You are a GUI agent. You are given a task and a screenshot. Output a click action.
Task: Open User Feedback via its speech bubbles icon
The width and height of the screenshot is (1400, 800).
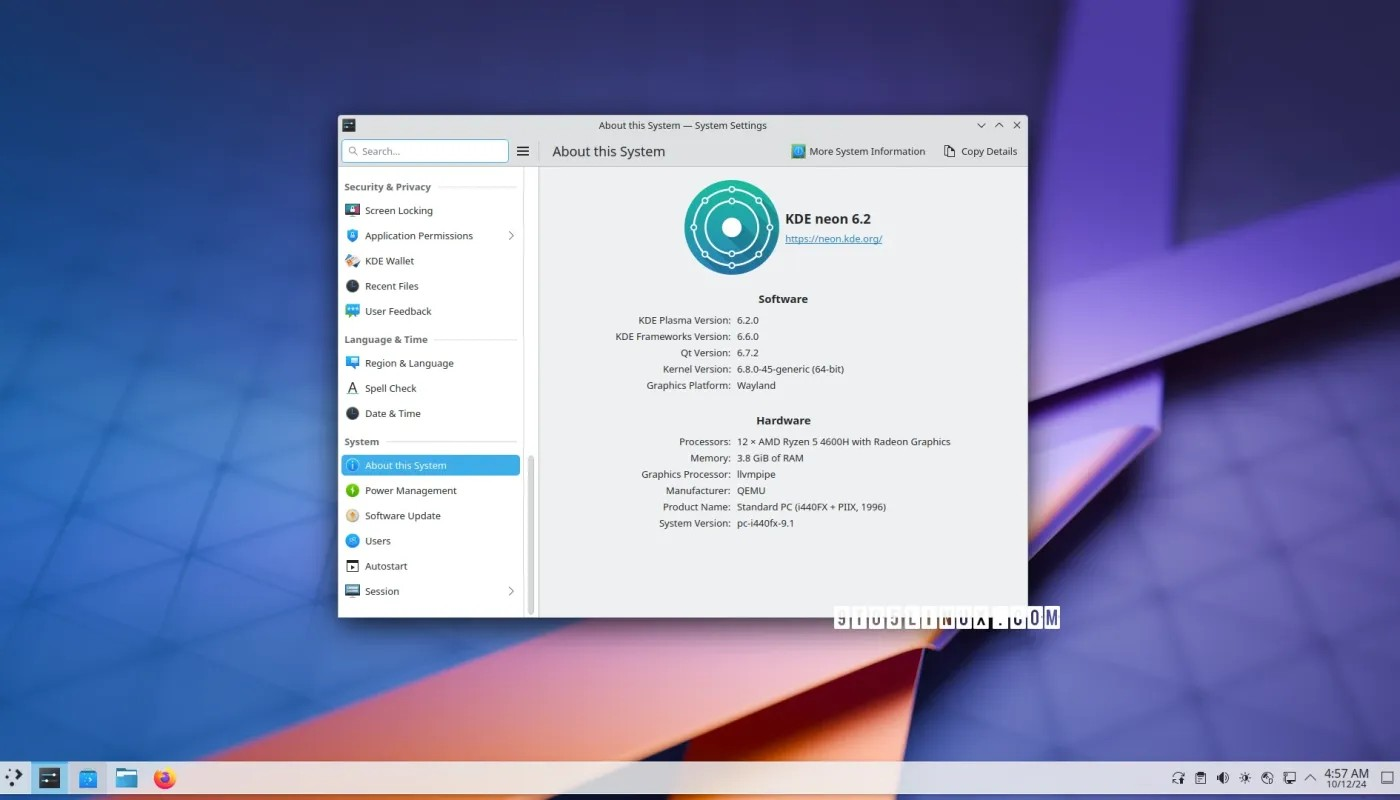click(x=352, y=311)
